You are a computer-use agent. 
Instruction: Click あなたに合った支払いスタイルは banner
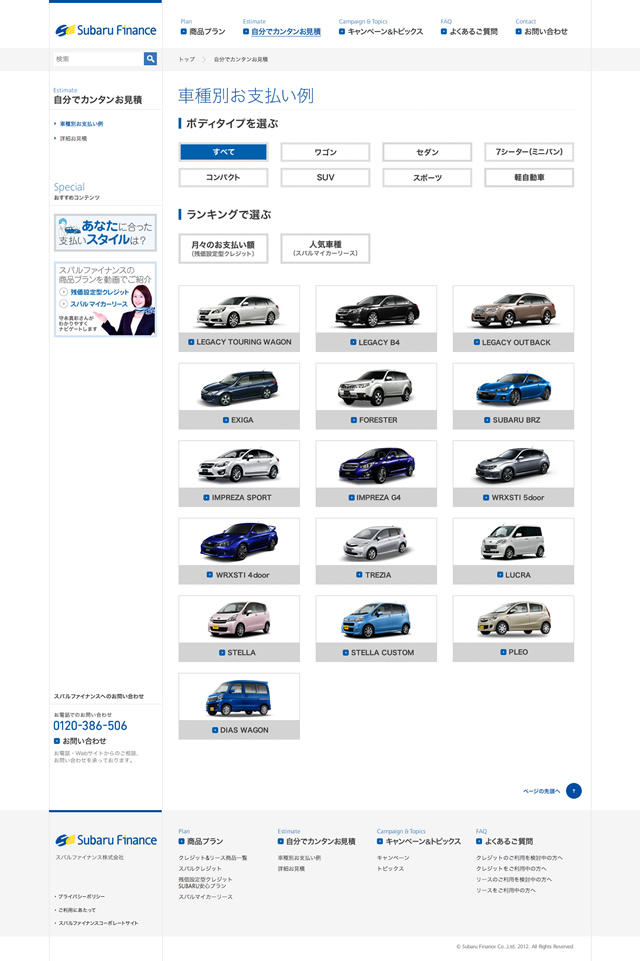[105, 233]
